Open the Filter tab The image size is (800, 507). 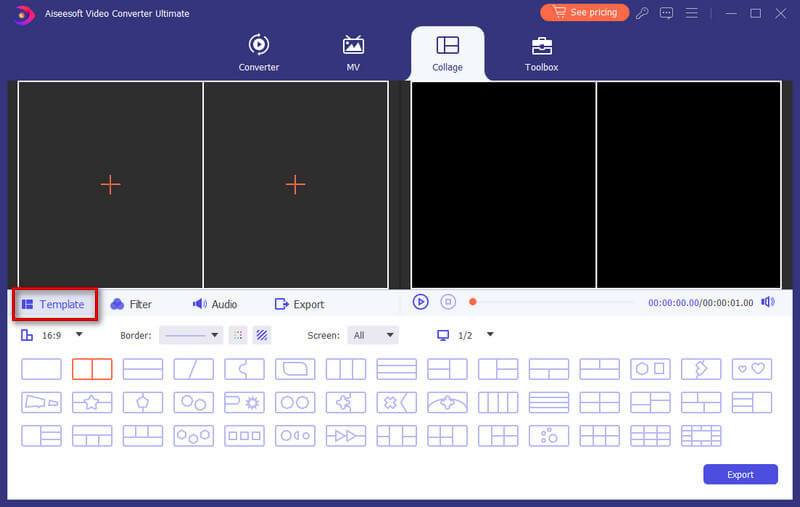(131, 304)
